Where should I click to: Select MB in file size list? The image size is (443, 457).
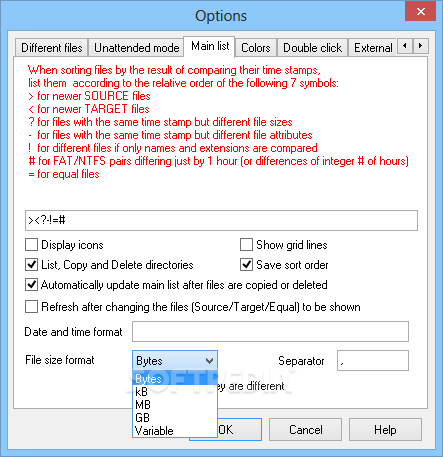click(175, 405)
